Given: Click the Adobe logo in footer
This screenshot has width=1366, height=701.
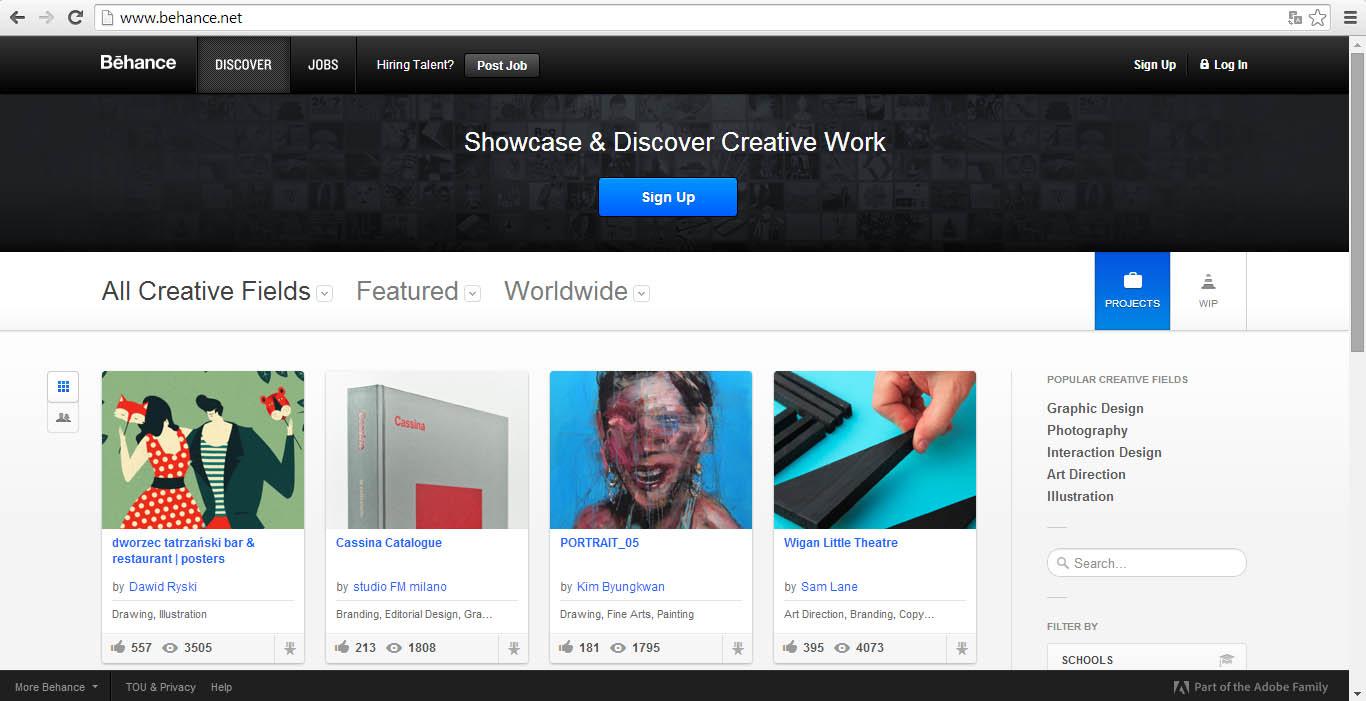Looking at the screenshot, I should (x=1181, y=687).
